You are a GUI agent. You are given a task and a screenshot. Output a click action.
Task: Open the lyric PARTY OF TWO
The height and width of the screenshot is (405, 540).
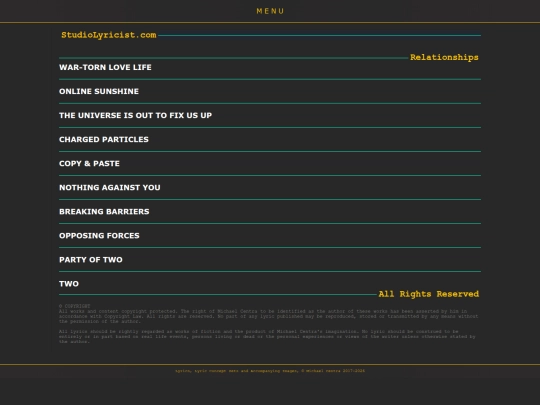point(91,260)
